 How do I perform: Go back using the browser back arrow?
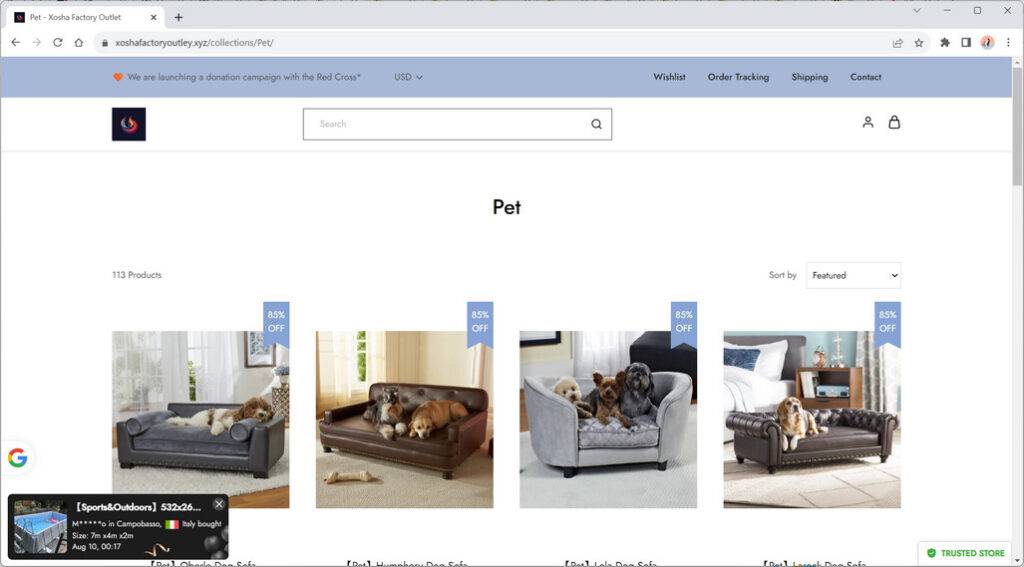click(16, 42)
